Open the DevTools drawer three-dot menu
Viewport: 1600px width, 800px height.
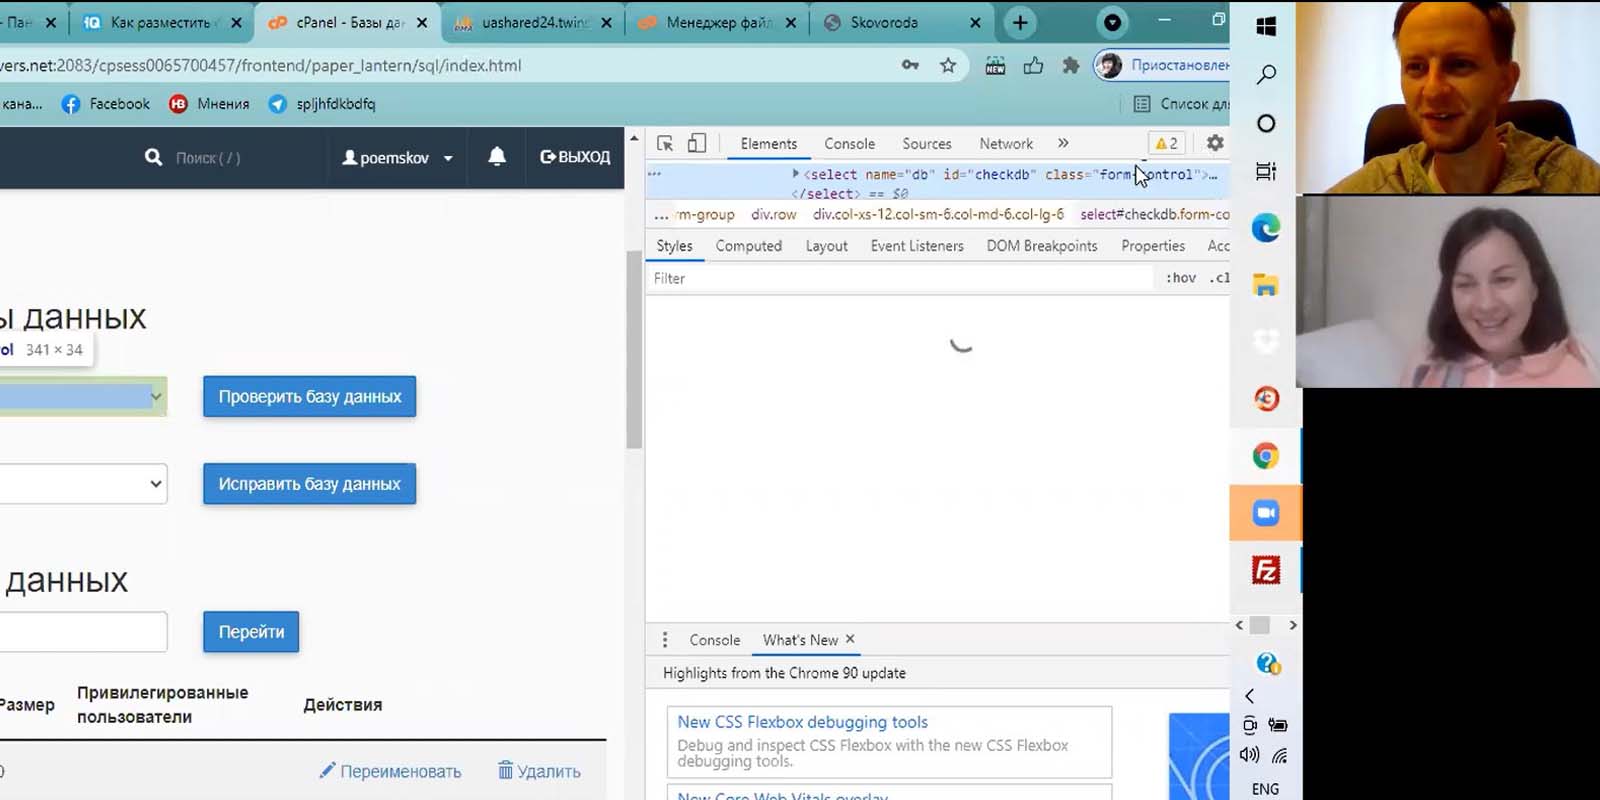[x=665, y=640]
